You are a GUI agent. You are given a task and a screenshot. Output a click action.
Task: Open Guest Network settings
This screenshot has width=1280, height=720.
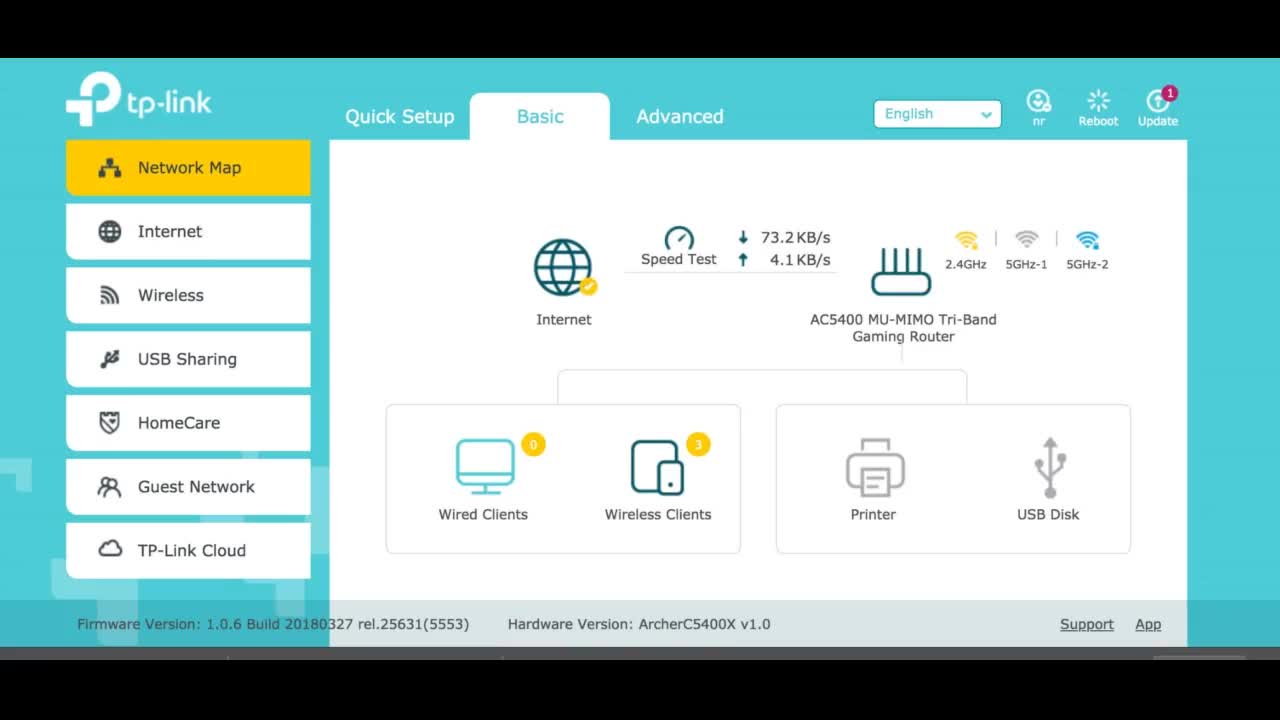point(188,487)
